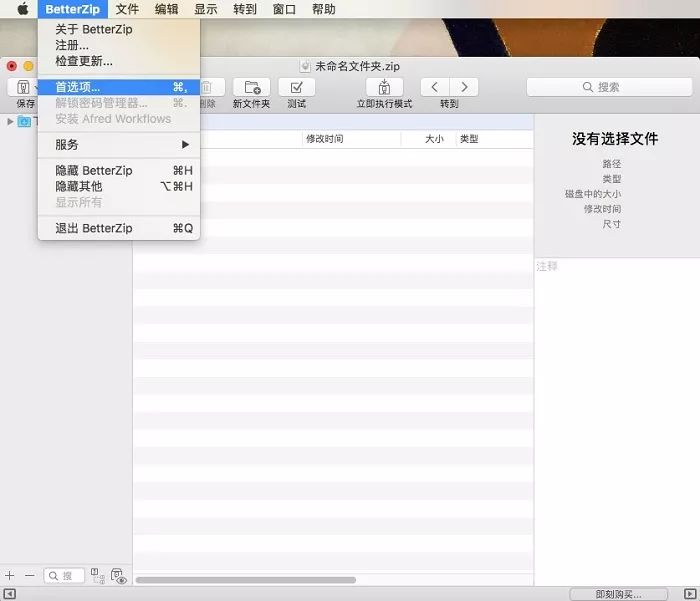Expand the sidebar folder disclosure triangle
Image resolution: width=700 pixels, height=601 pixels.
[10, 121]
